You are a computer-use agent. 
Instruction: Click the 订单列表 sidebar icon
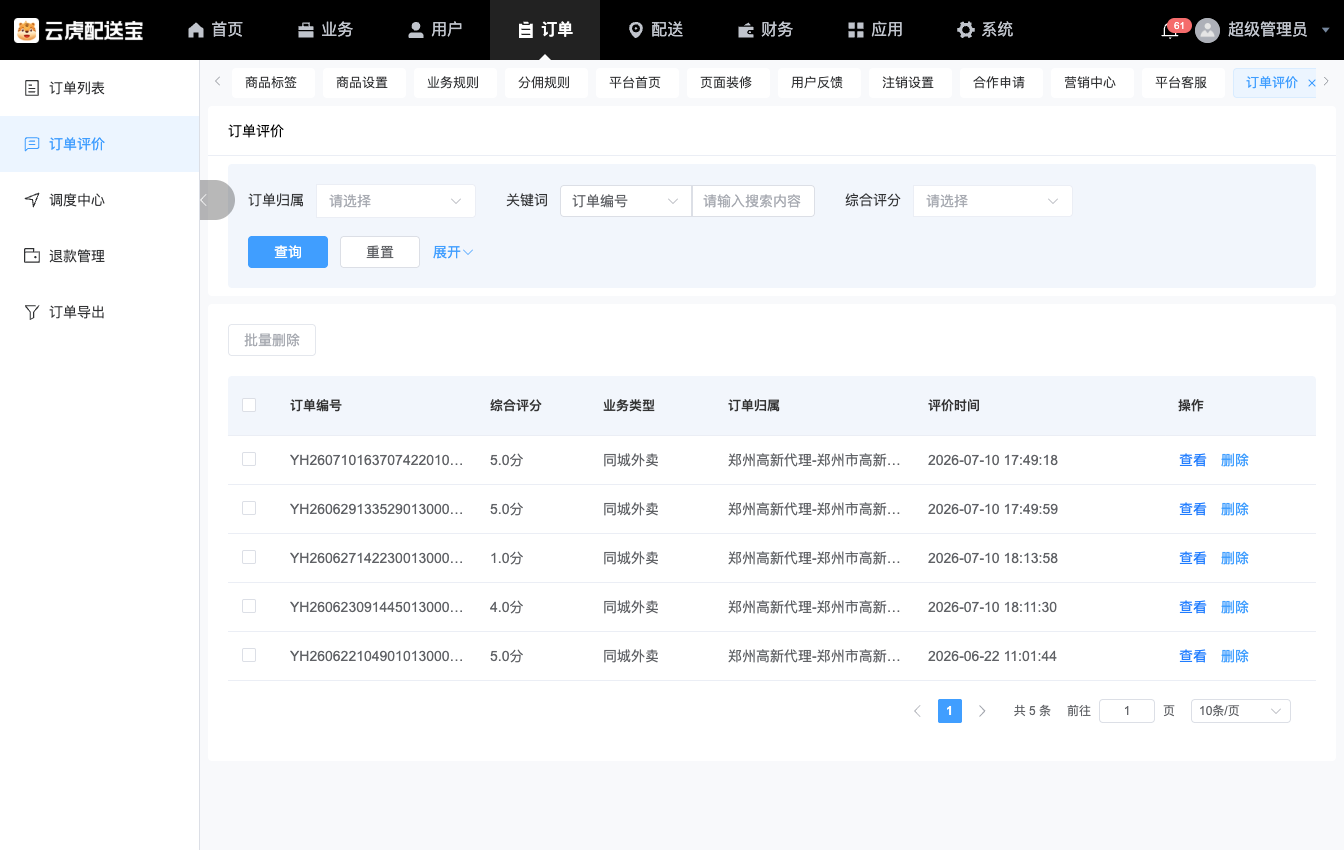coord(32,88)
